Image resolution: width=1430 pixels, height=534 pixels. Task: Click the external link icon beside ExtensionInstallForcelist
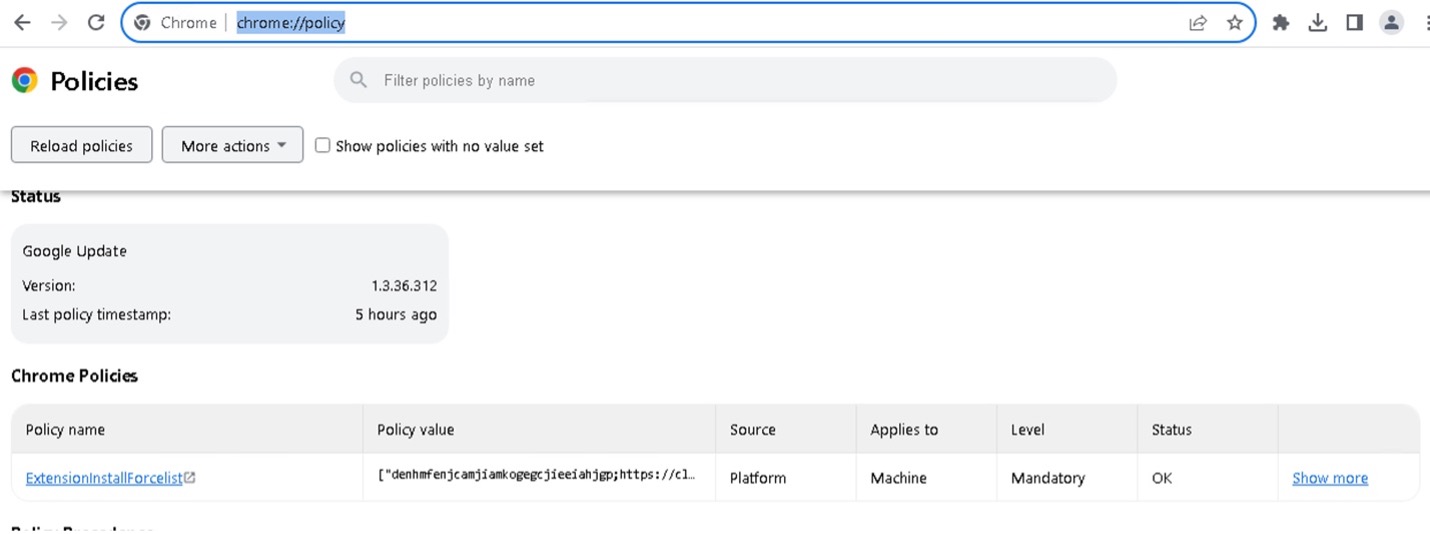(190, 478)
